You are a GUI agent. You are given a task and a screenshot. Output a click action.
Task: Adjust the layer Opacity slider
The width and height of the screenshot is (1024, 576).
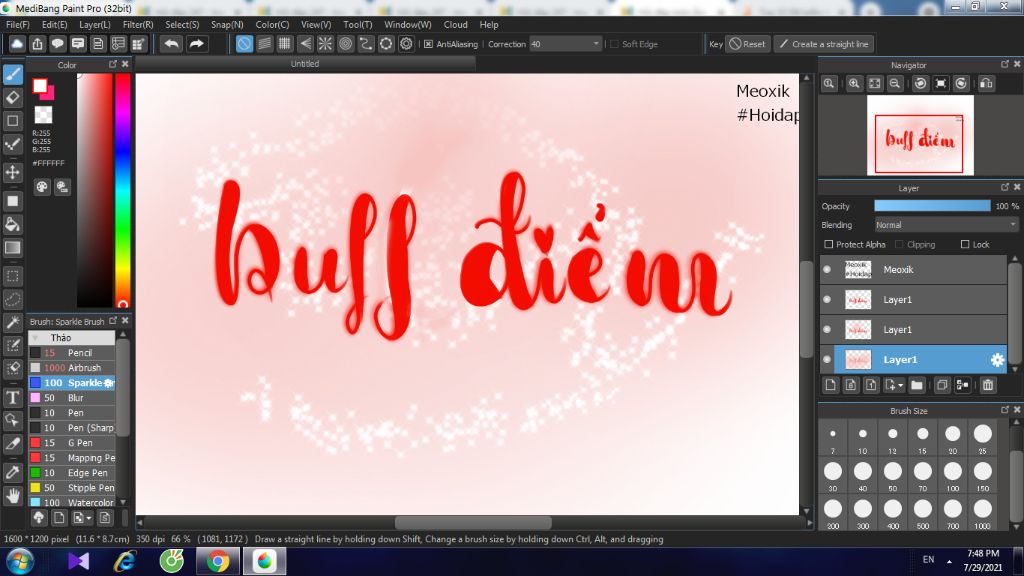[932, 206]
